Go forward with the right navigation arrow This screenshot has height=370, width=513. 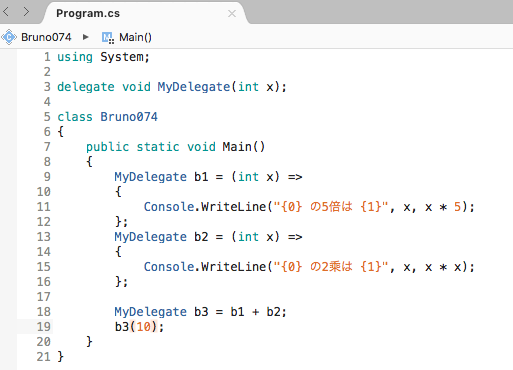point(26,12)
